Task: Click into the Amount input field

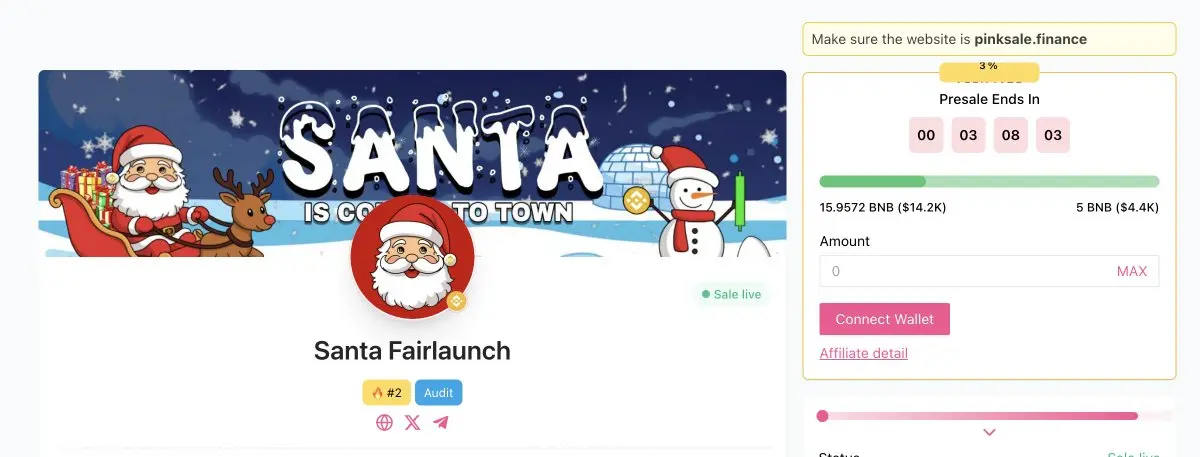Action: (989, 271)
